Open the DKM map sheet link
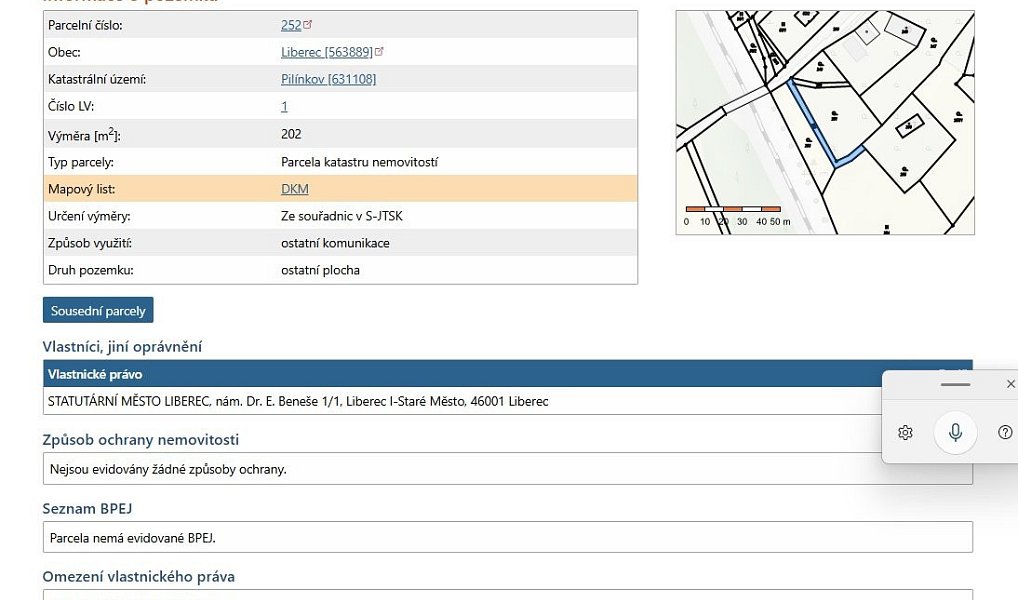This screenshot has width=1018, height=600. [295, 189]
